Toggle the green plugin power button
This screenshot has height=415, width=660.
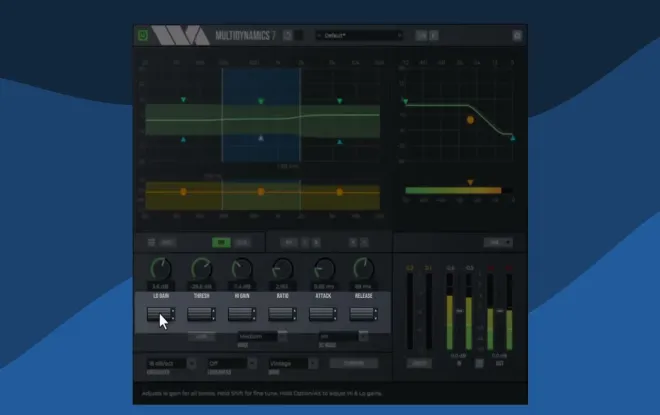(143, 35)
